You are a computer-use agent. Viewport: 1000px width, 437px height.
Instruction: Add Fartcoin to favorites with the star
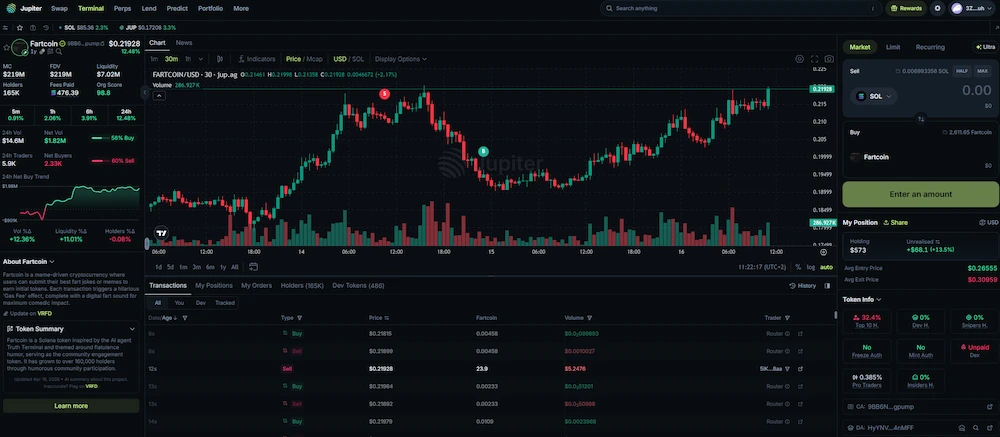coord(5,47)
